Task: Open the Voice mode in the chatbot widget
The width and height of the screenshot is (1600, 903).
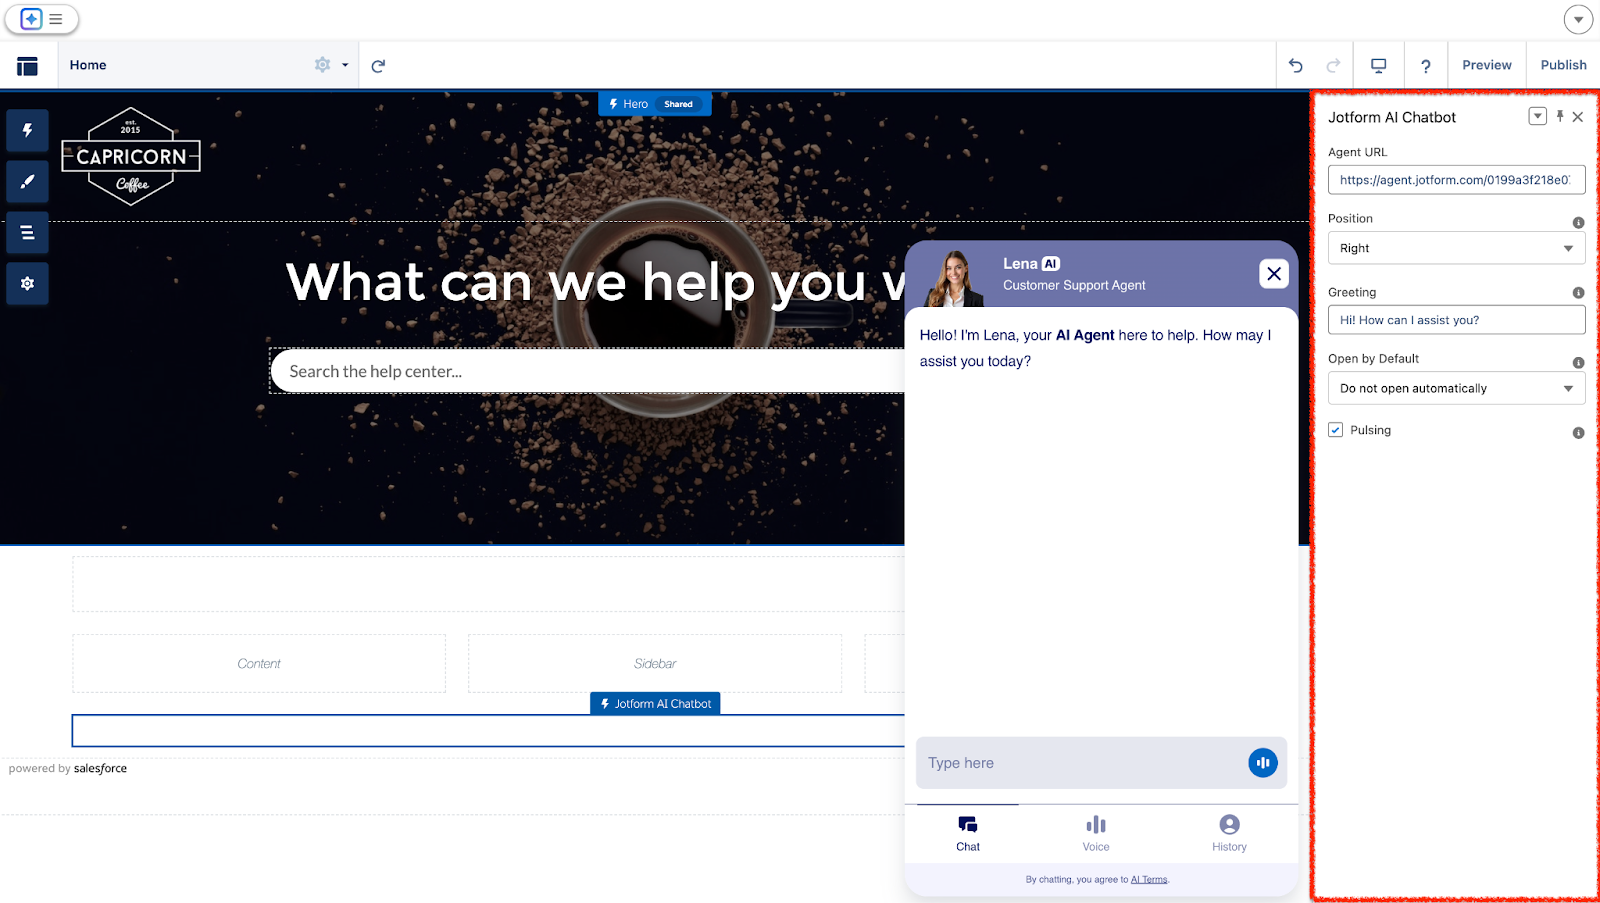Action: coord(1095,833)
